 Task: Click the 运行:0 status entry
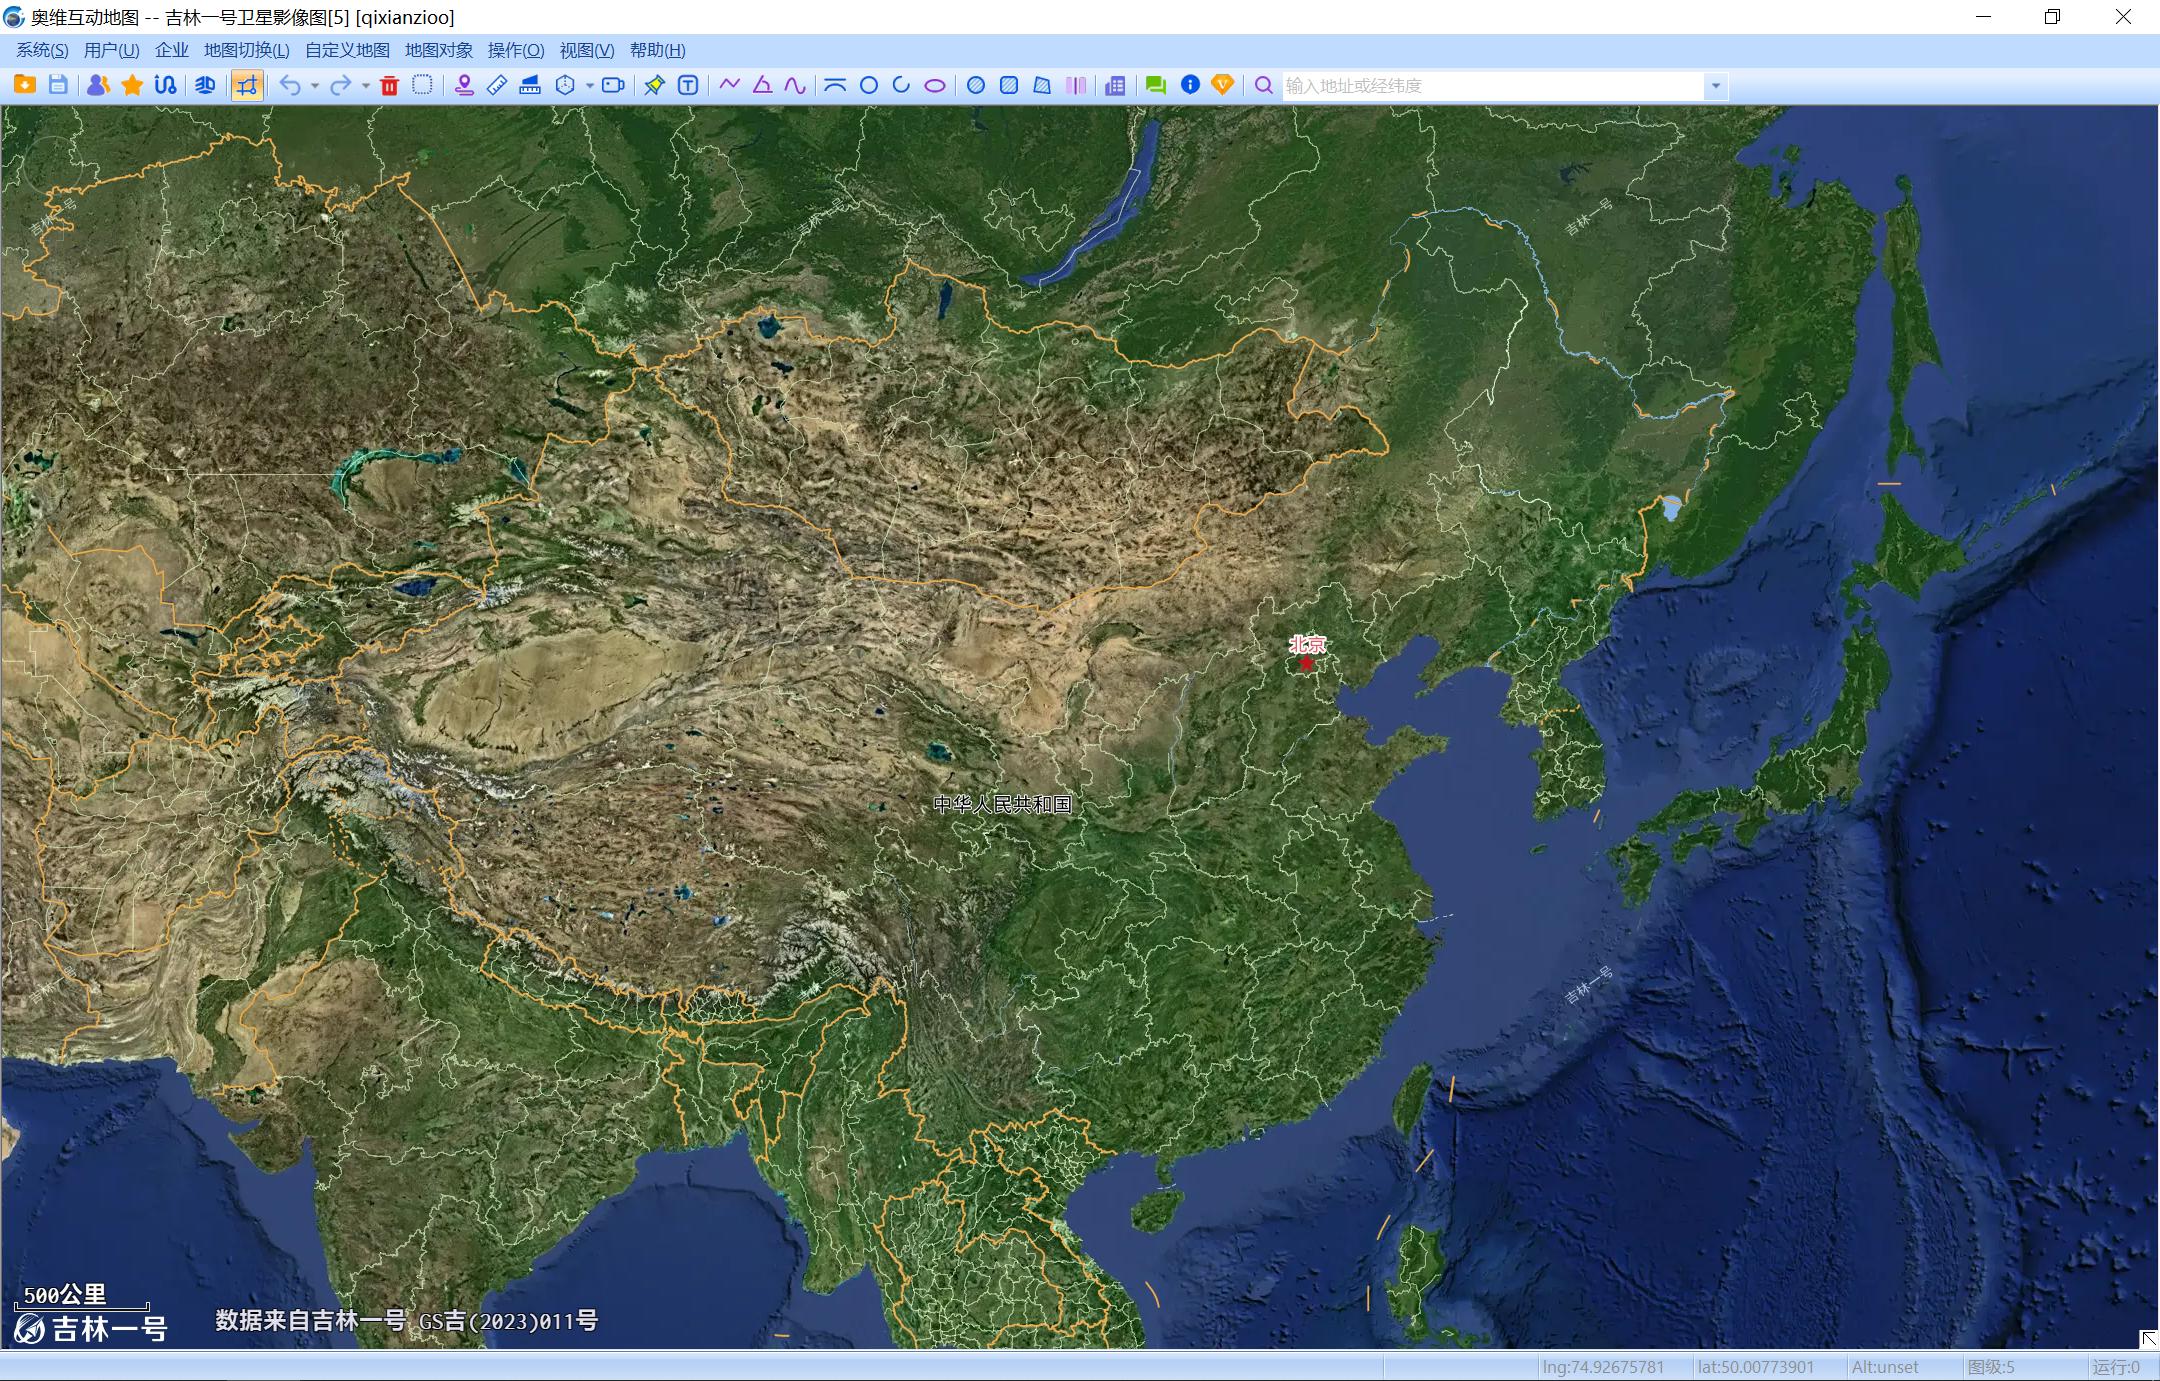click(x=2116, y=1367)
